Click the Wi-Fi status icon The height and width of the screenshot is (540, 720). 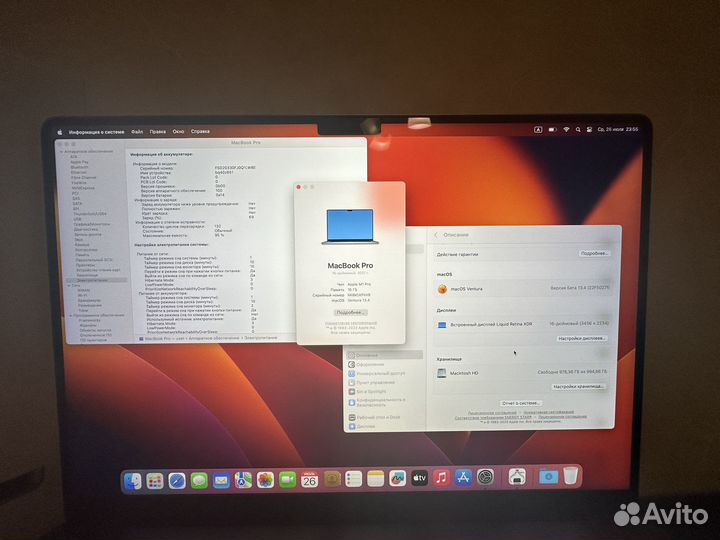(x=566, y=130)
